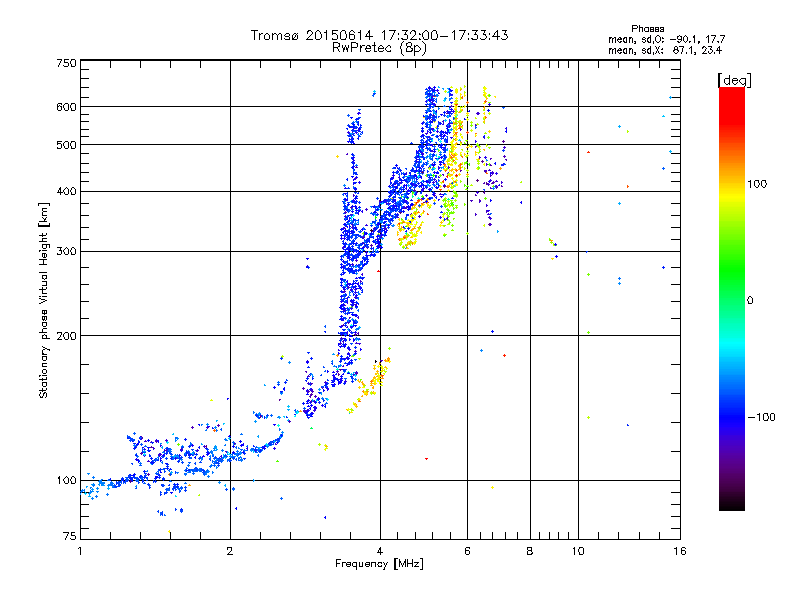This screenshot has height=600, width=800.
Task: Click the x-axis tick label '6'
Action: coord(467,551)
